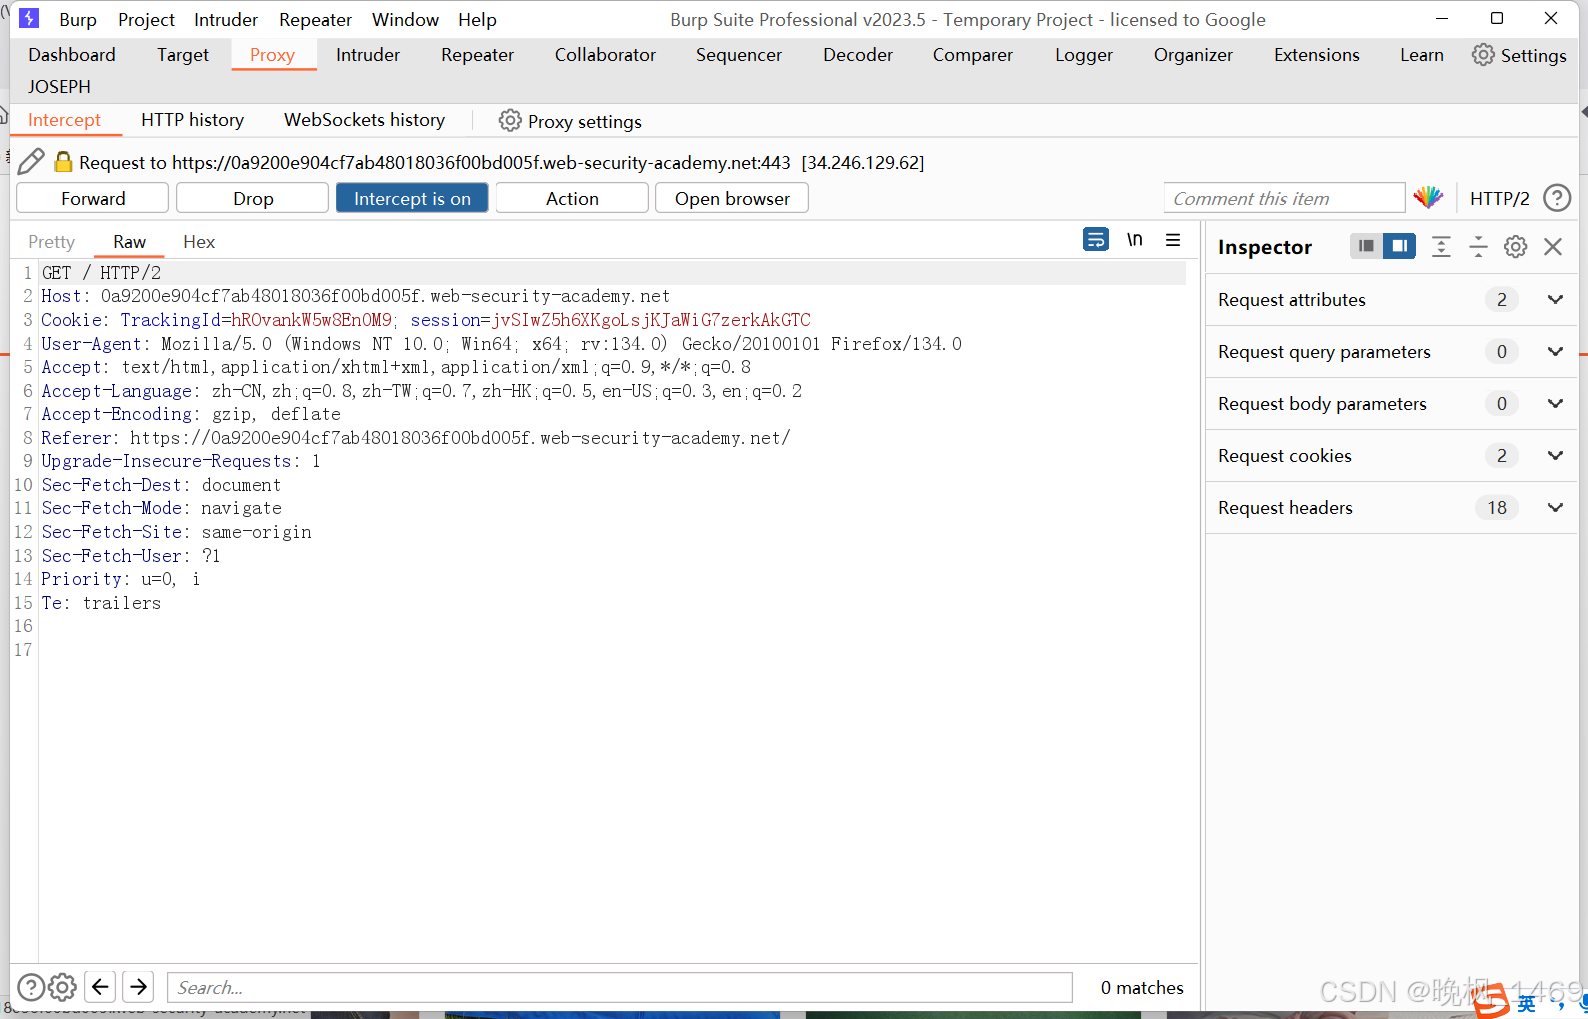This screenshot has width=1588, height=1019.
Task: Toggle the Intercept is on button
Action: point(412,198)
